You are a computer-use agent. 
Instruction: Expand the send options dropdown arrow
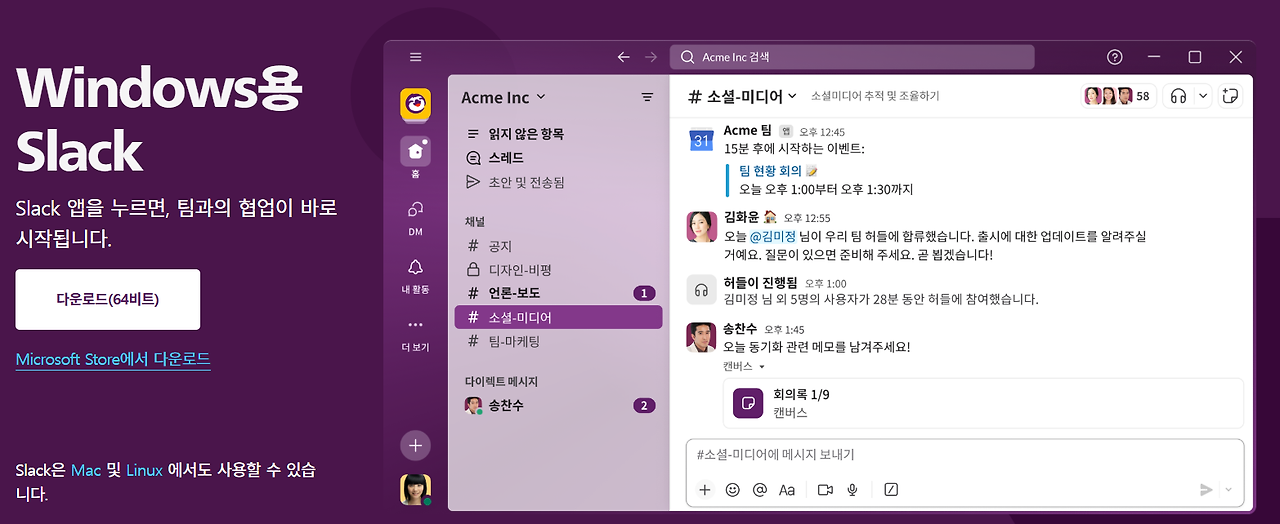1228,489
